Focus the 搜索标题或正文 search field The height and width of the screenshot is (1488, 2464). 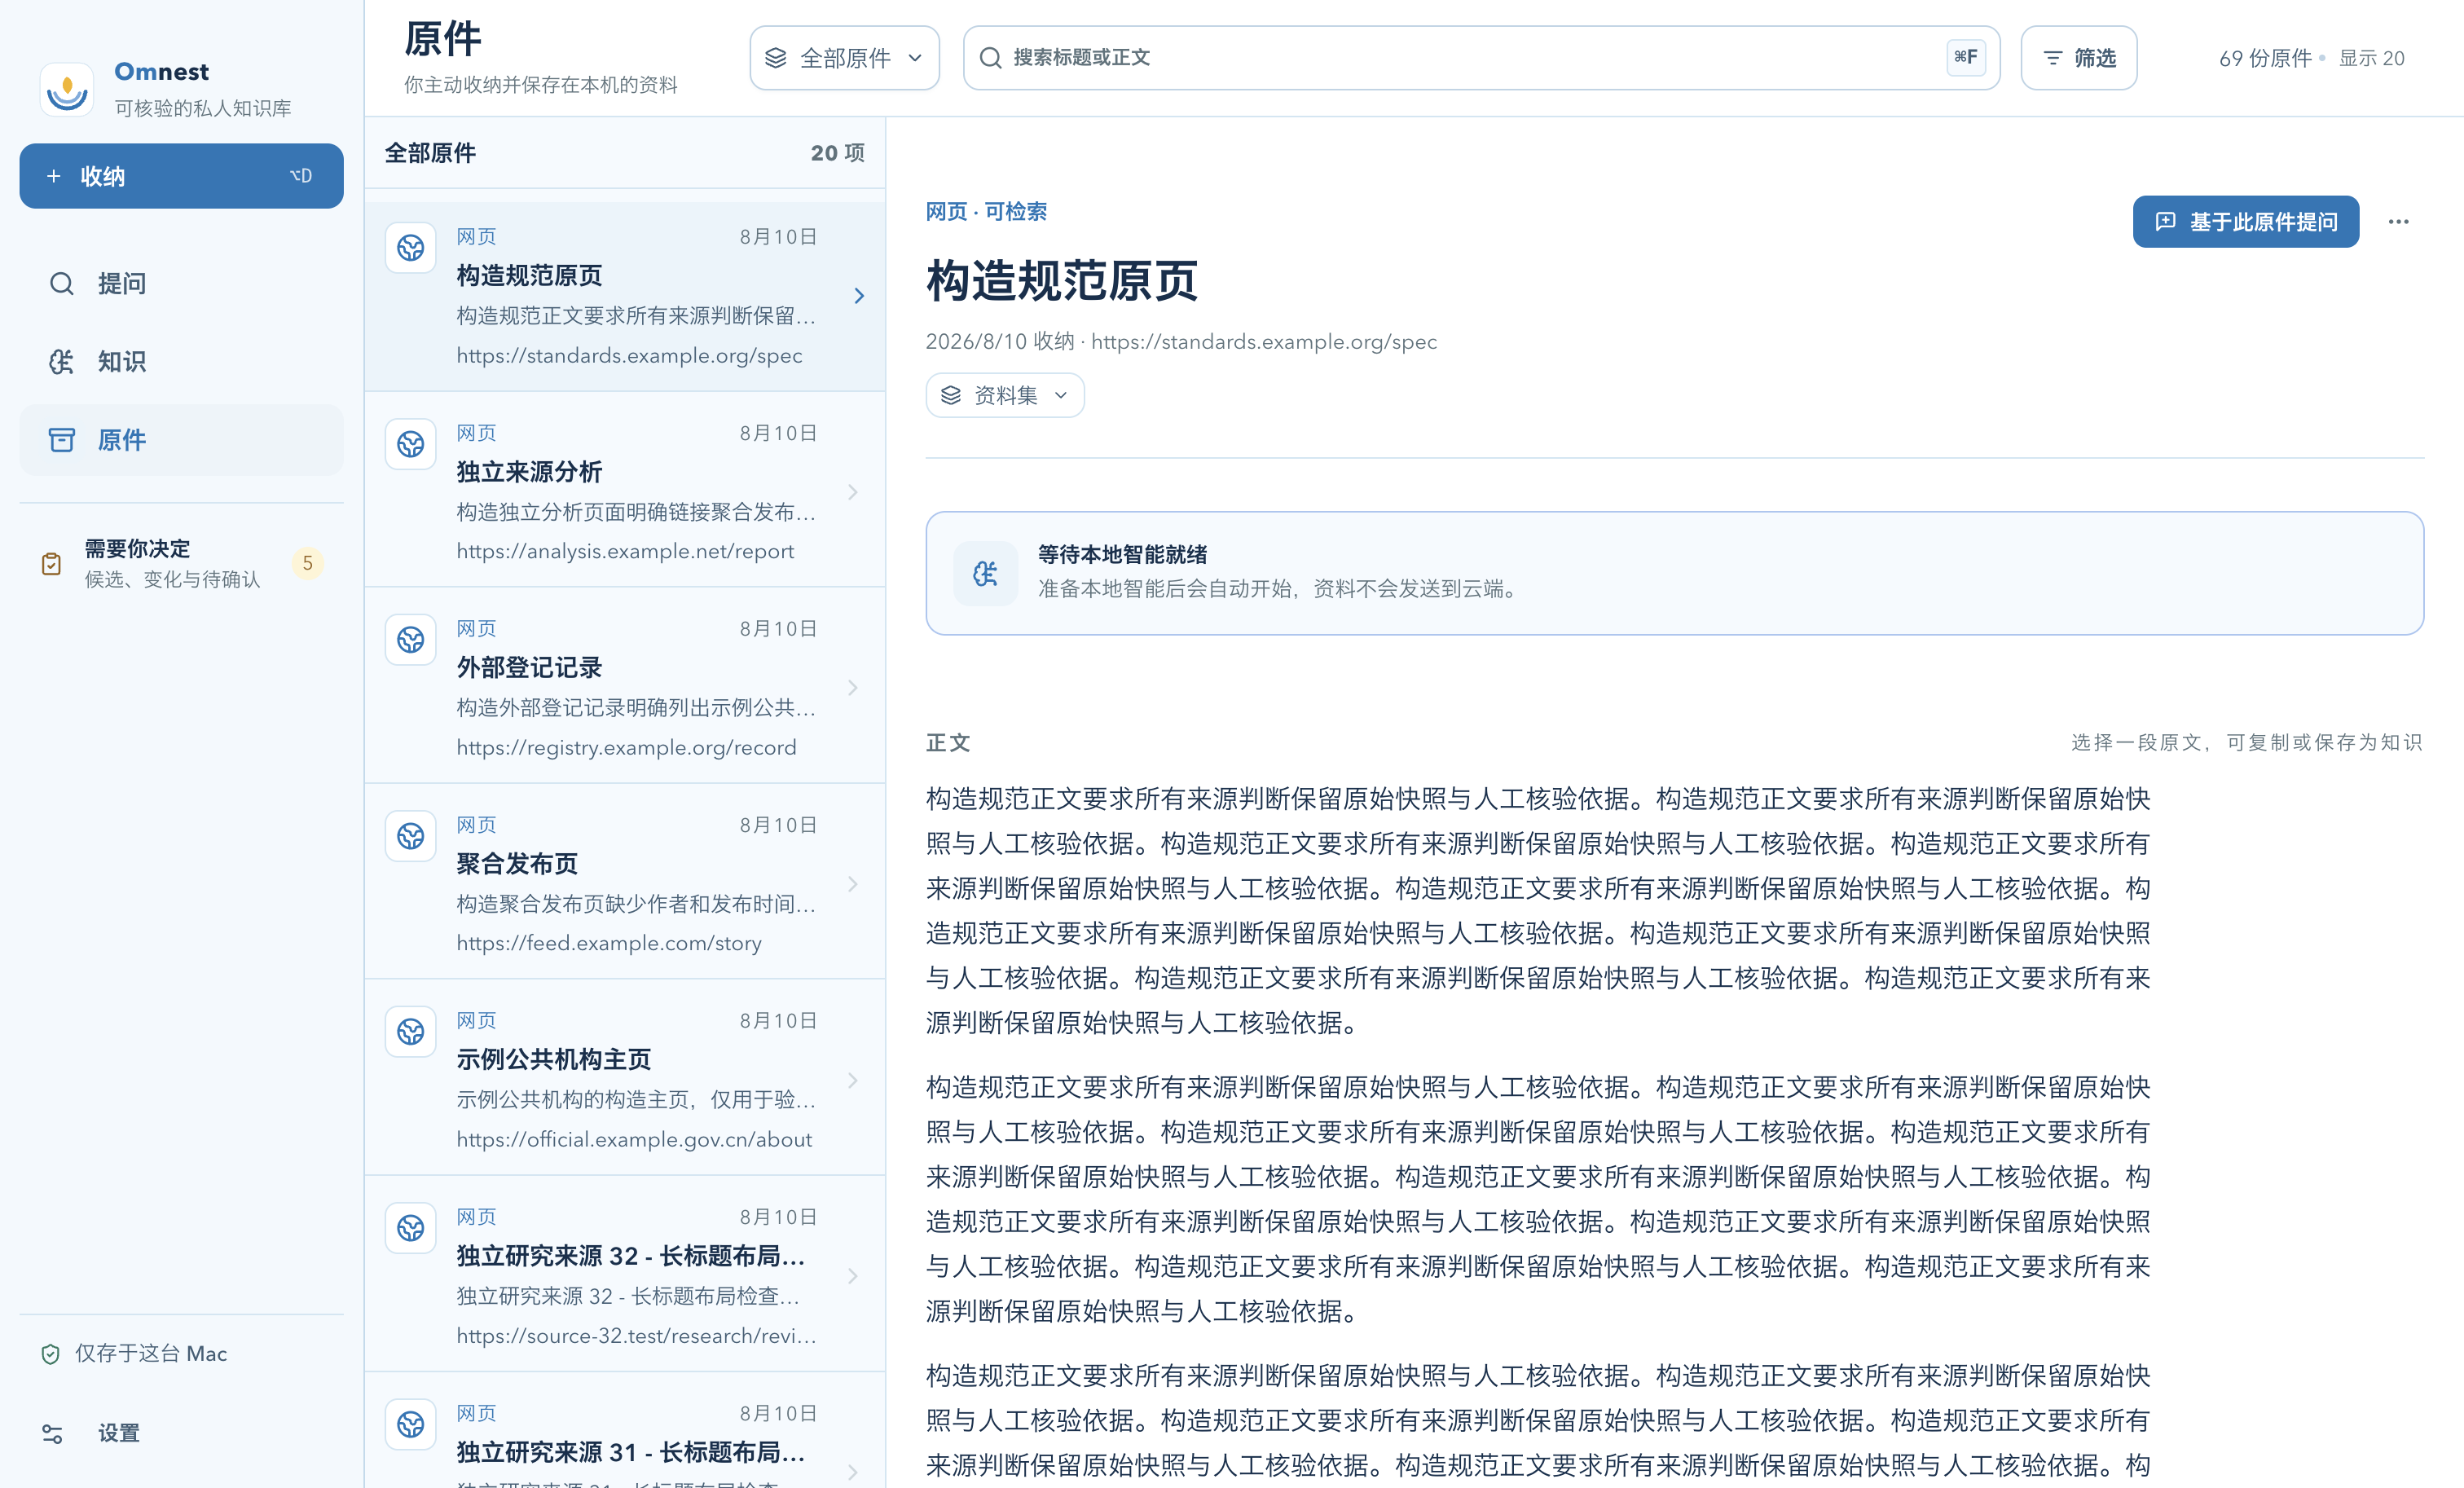(x=1481, y=58)
